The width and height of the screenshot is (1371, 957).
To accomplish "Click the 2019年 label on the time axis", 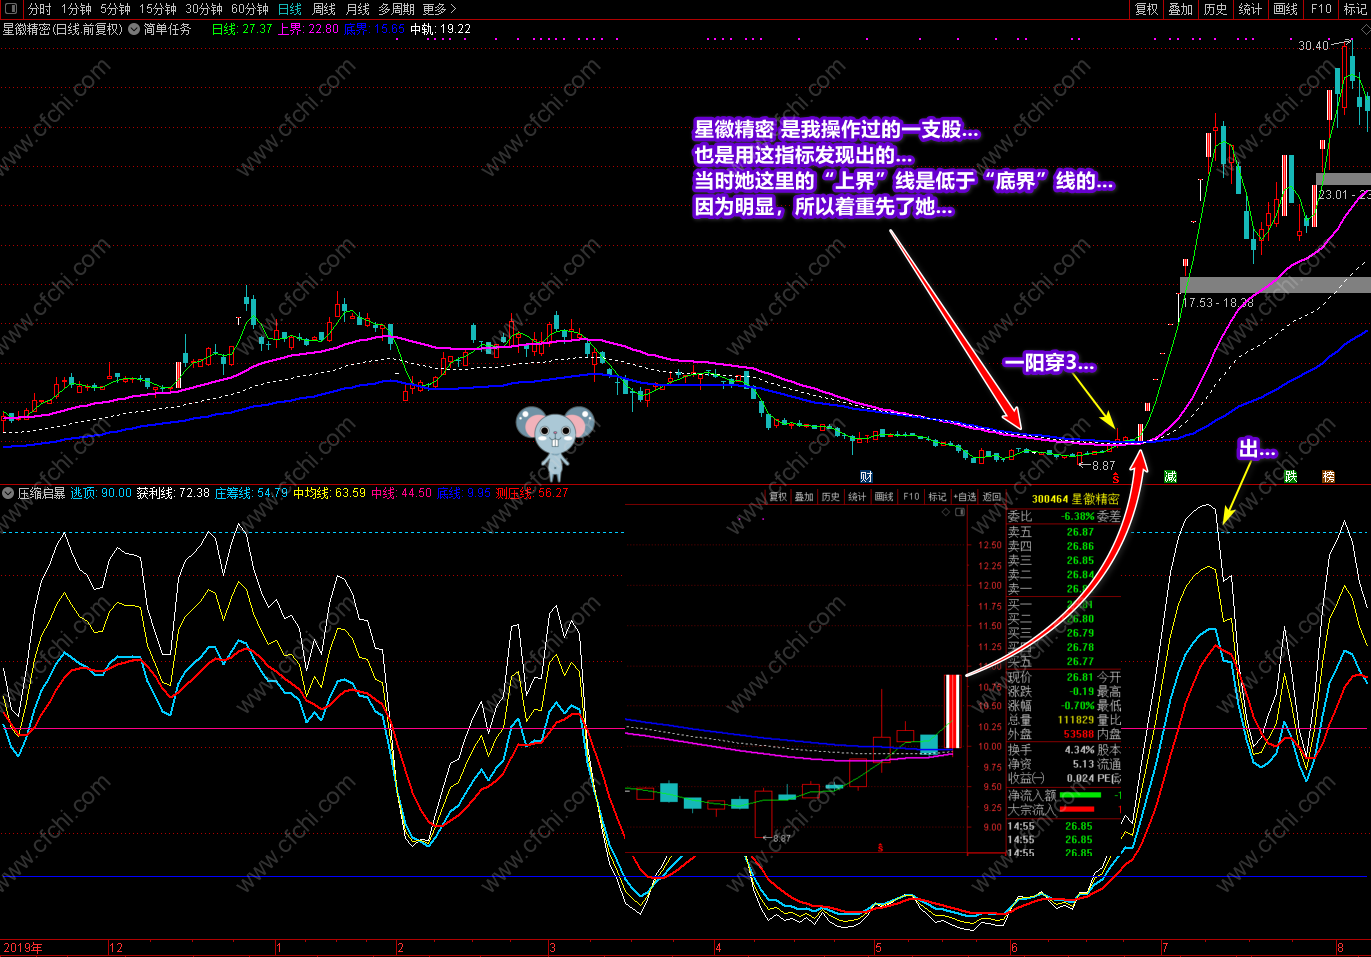I will (x=22, y=948).
